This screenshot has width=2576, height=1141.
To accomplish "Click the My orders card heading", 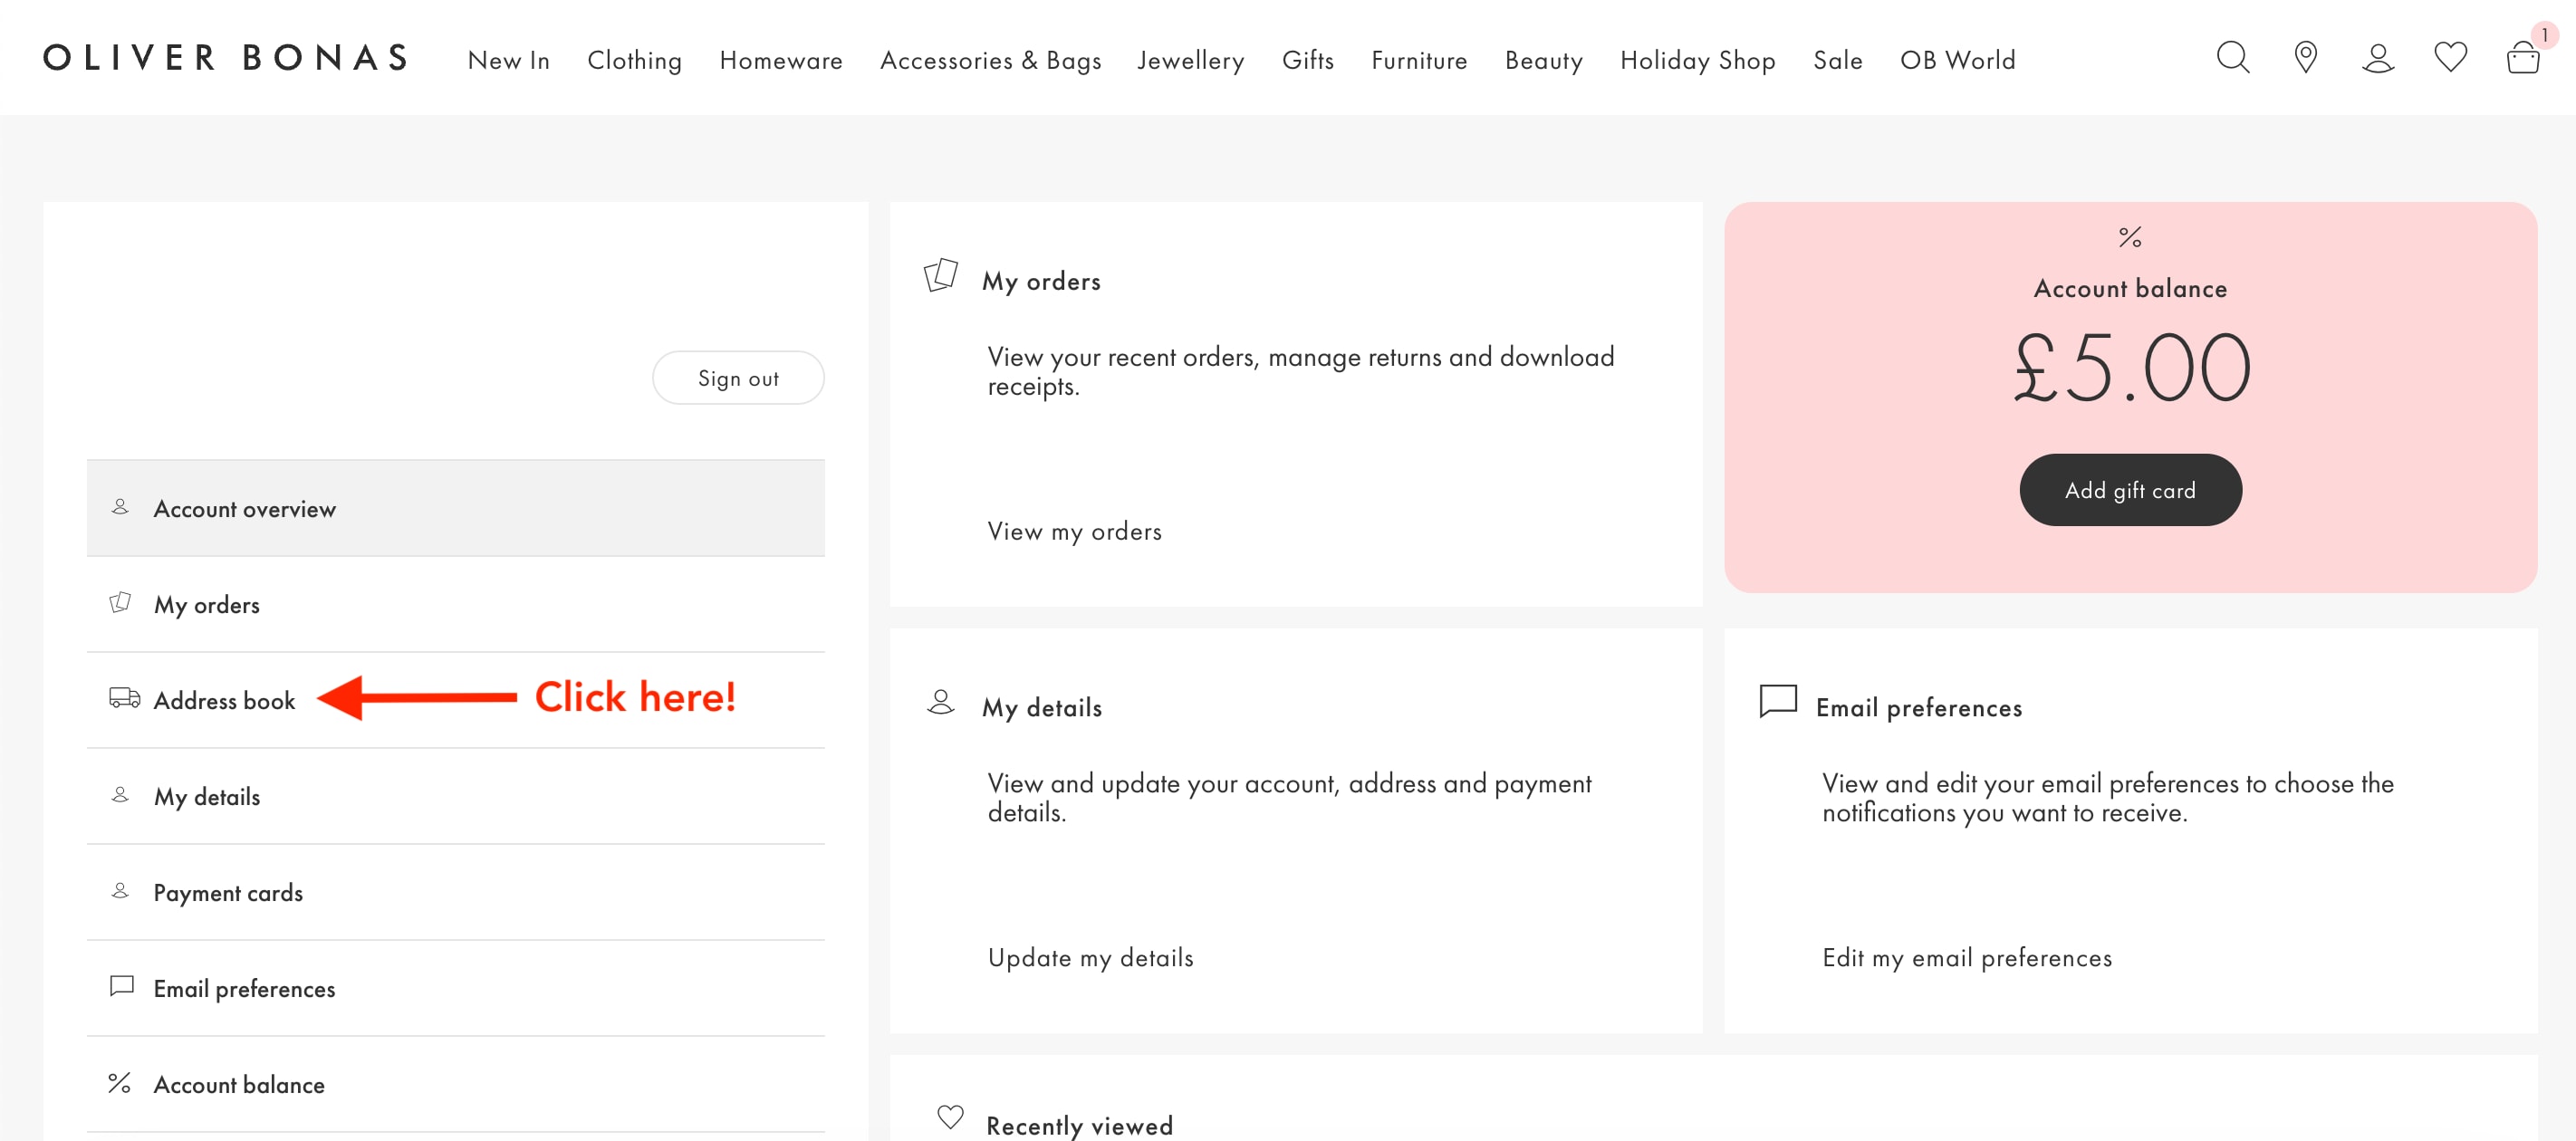I will coord(1041,281).
